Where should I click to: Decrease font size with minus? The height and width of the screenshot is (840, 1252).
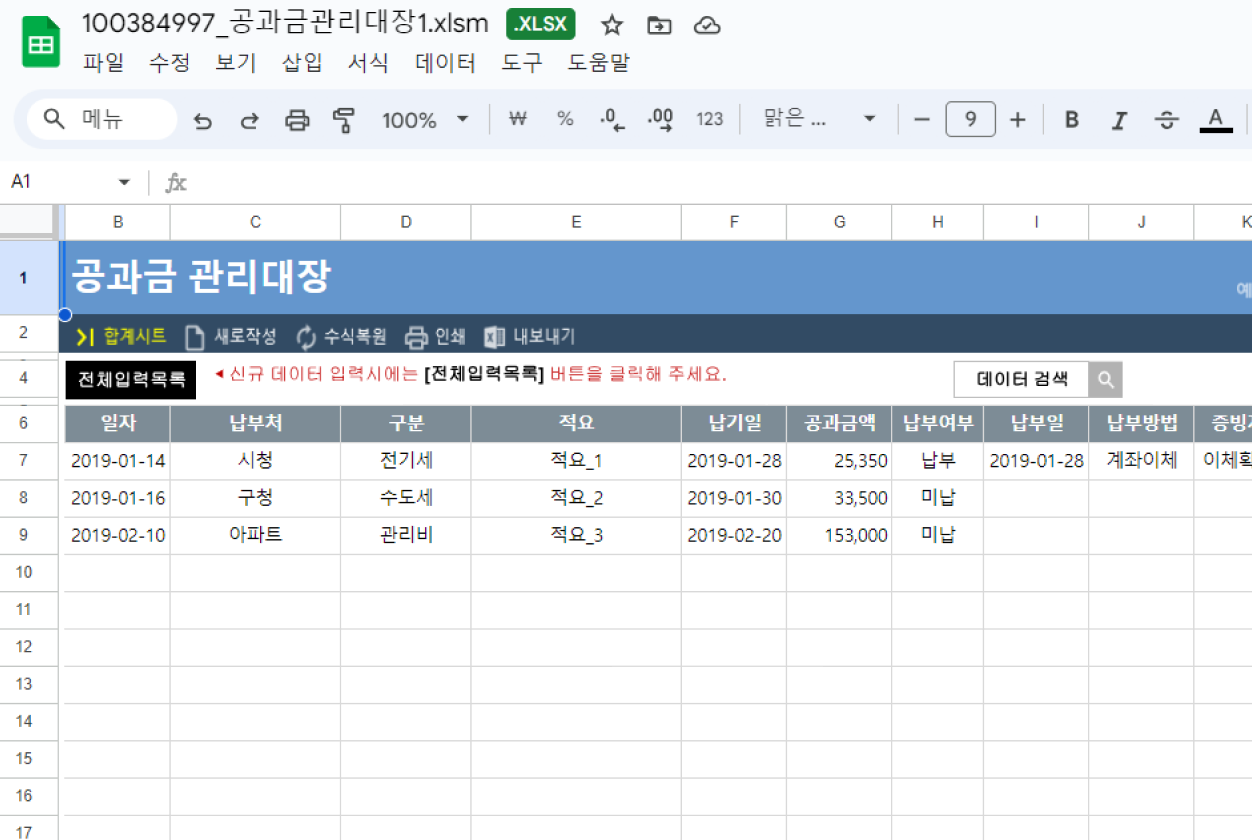(922, 120)
